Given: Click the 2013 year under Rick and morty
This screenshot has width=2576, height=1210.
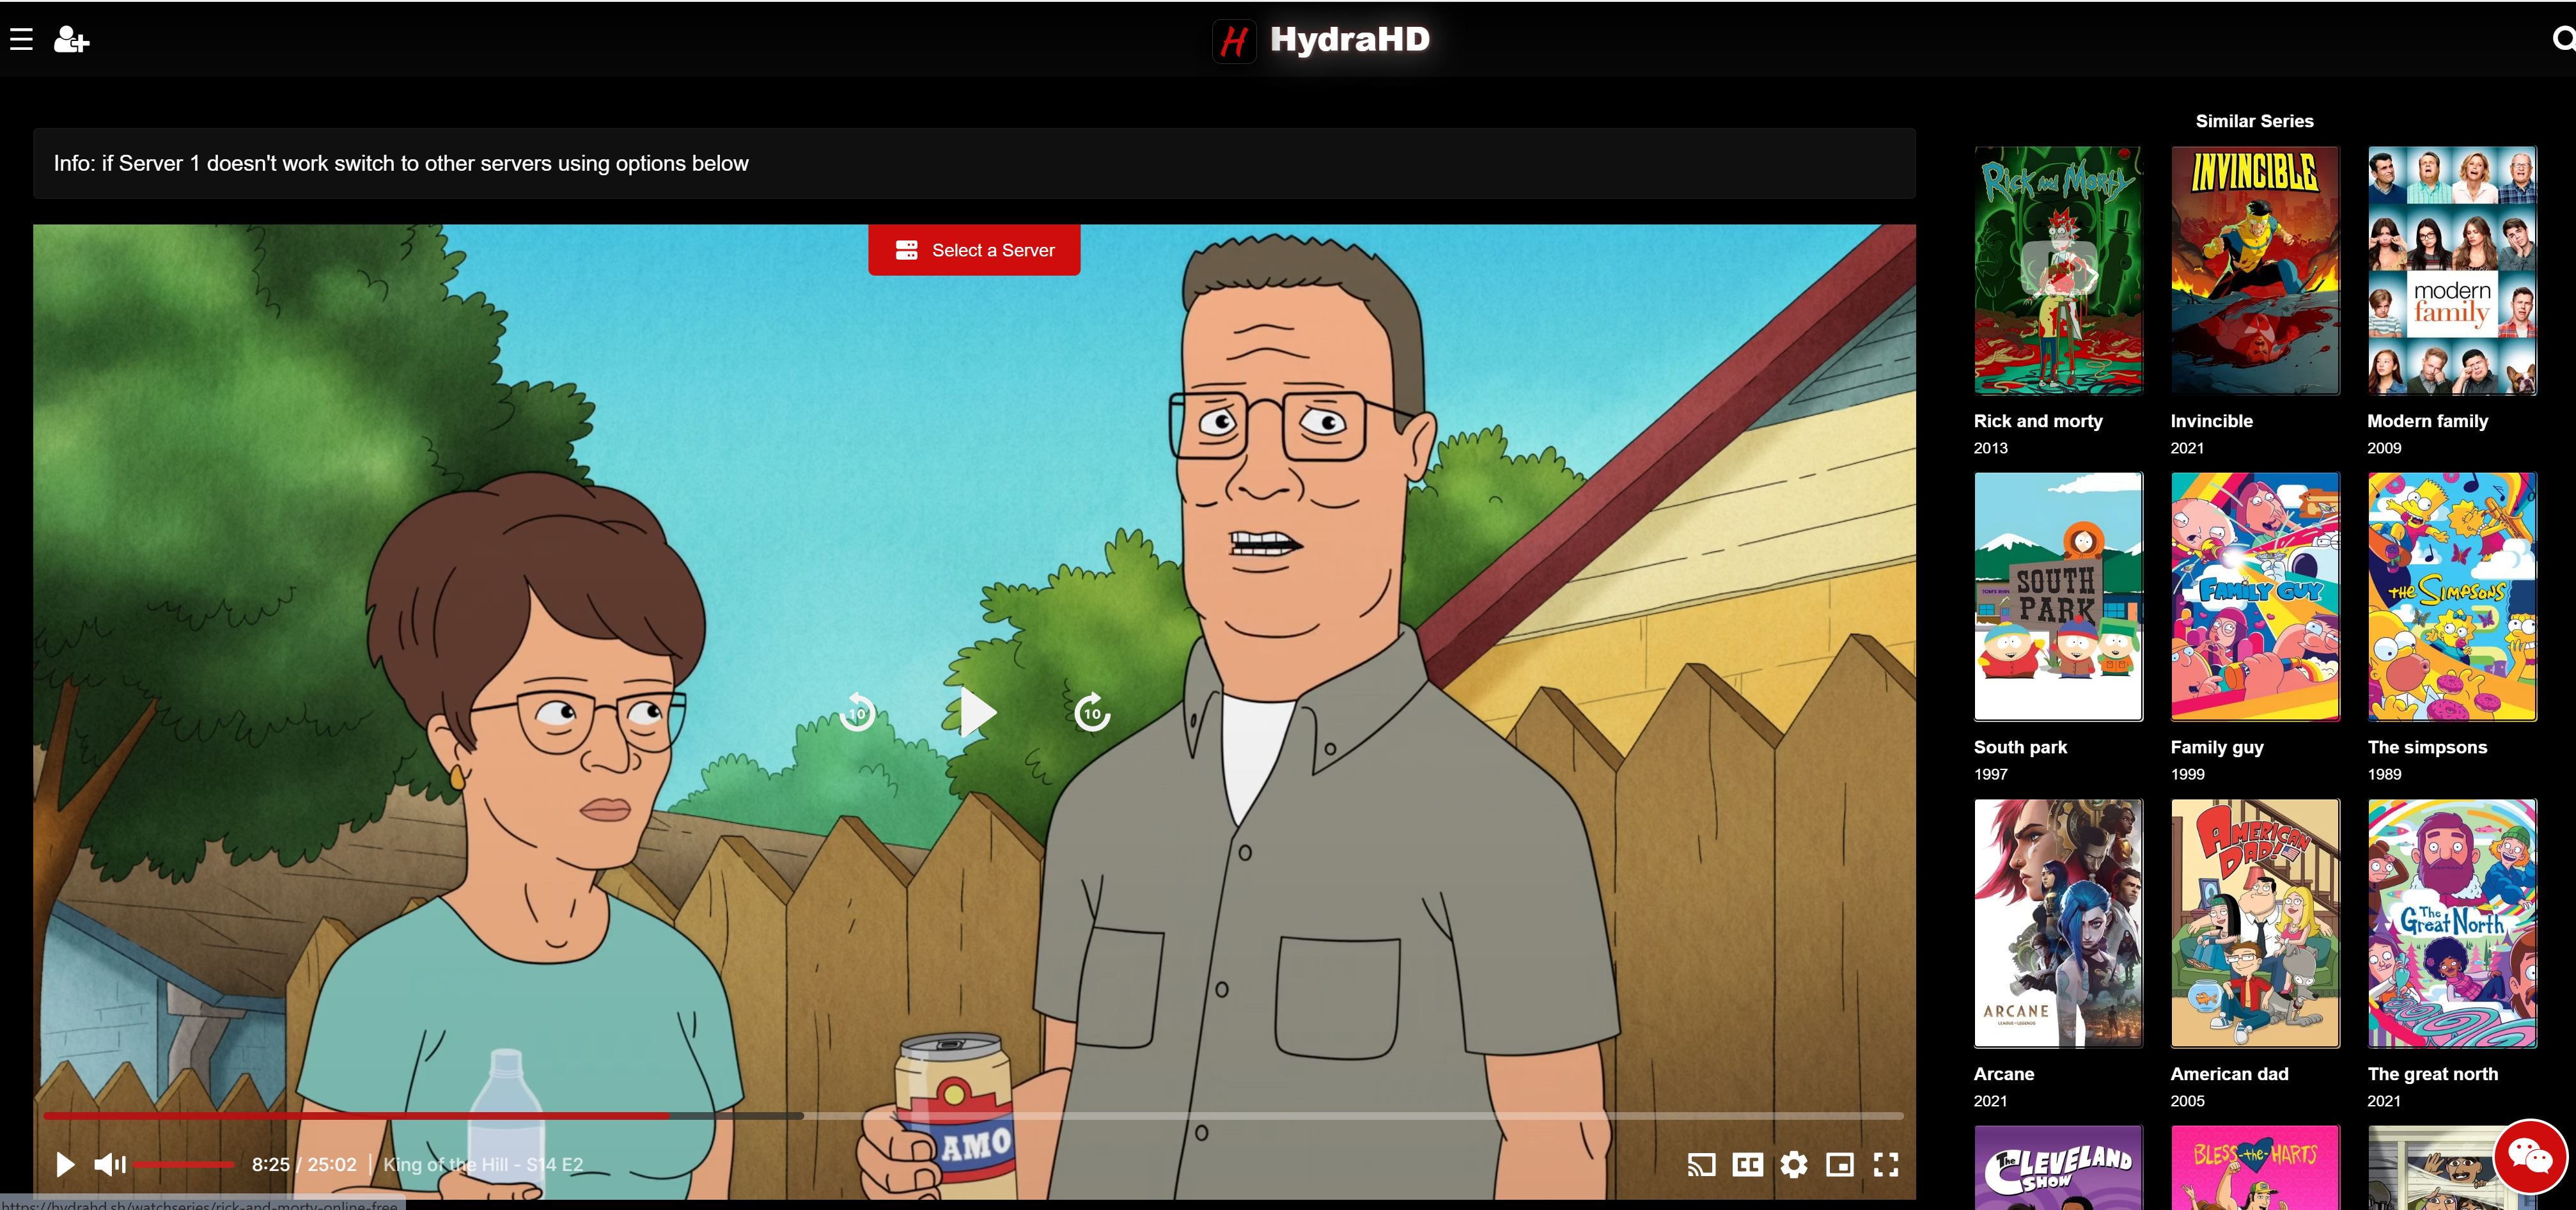Looking at the screenshot, I should pos(1990,448).
